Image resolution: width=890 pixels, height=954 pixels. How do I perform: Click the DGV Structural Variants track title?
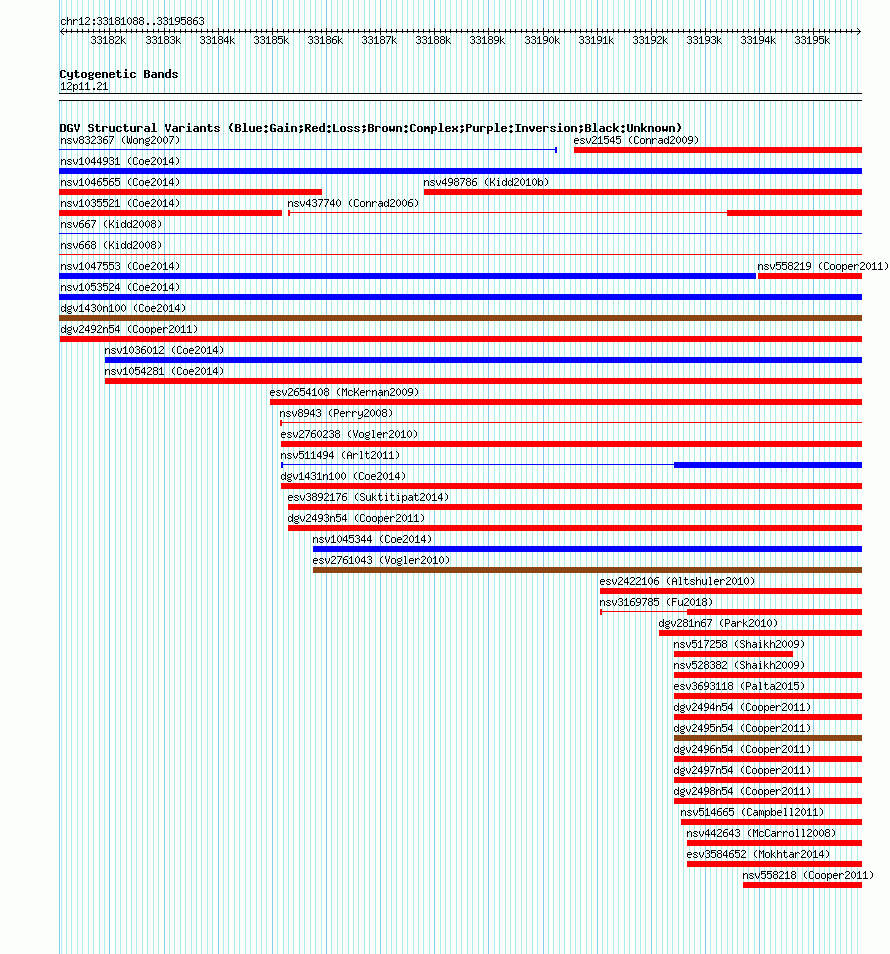tap(370, 128)
